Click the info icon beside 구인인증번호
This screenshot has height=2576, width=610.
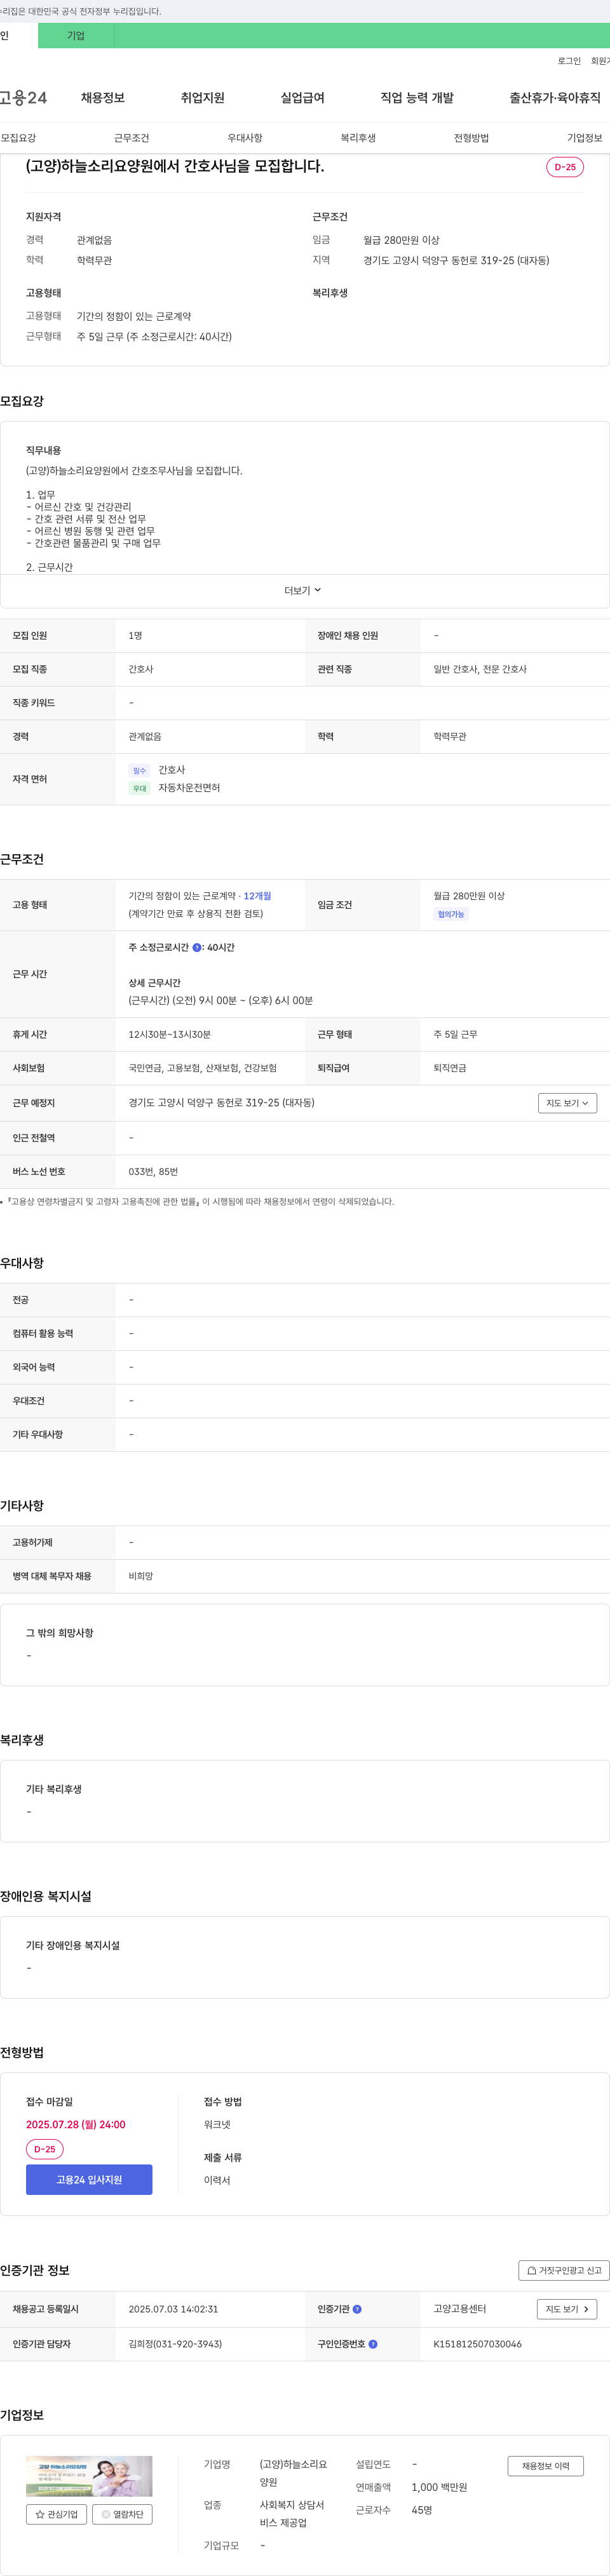coord(373,2344)
